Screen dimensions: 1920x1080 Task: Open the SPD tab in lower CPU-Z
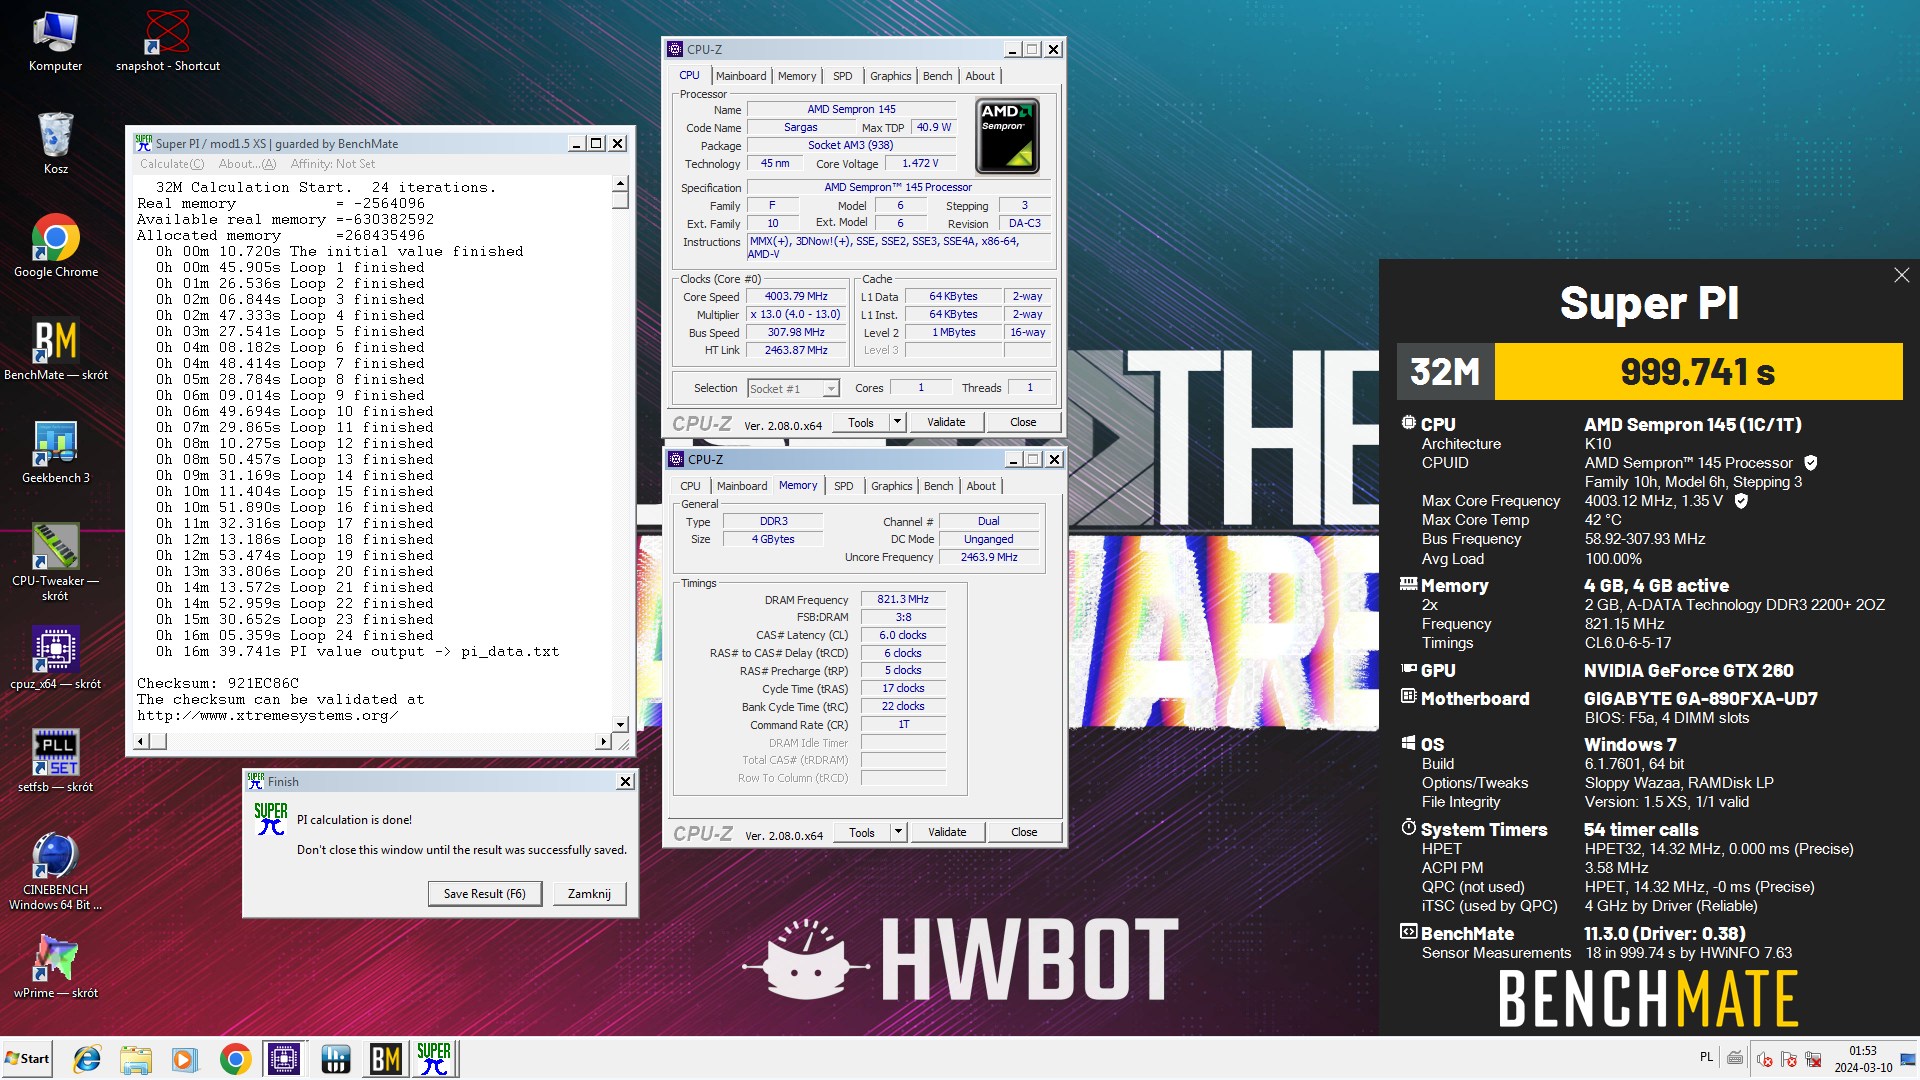pyautogui.click(x=844, y=486)
